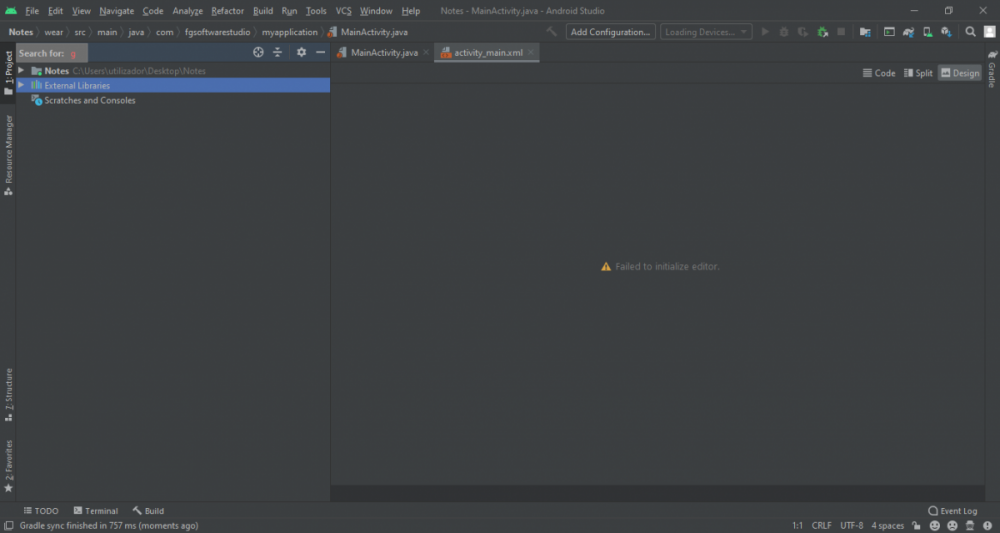Open Project Structure from toolbar icon

tap(865, 32)
